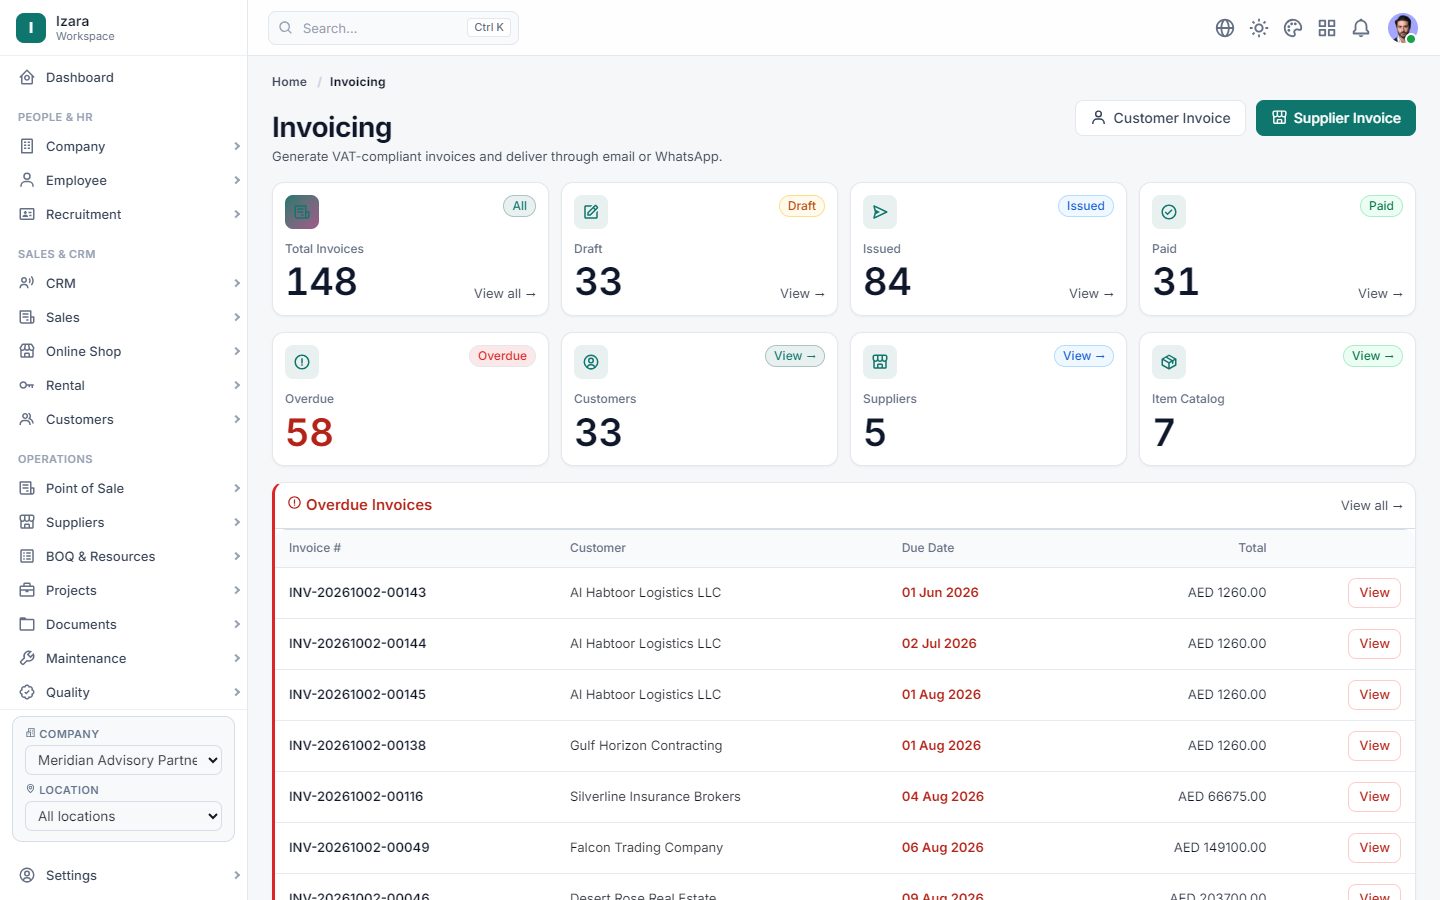Click the Total Invoices card icon
Screen dimensions: 1440x900
(x=302, y=212)
